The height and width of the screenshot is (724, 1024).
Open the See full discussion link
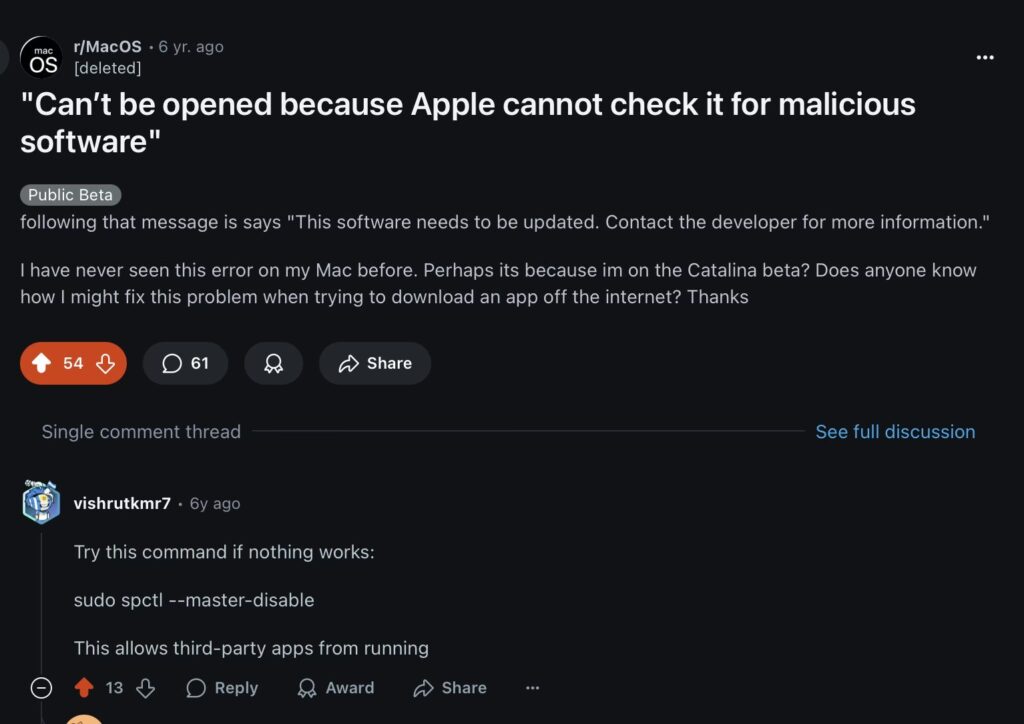click(895, 432)
